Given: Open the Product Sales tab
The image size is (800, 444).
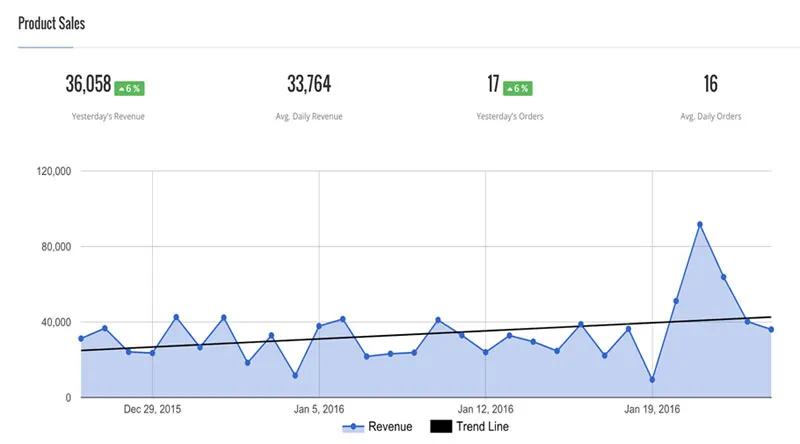Looking at the screenshot, I should pyautogui.click(x=51, y=24).
